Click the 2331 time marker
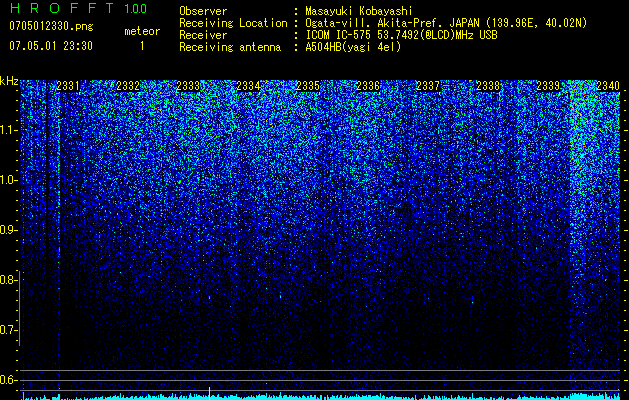 pyautogui.click(x=68, y=86)
